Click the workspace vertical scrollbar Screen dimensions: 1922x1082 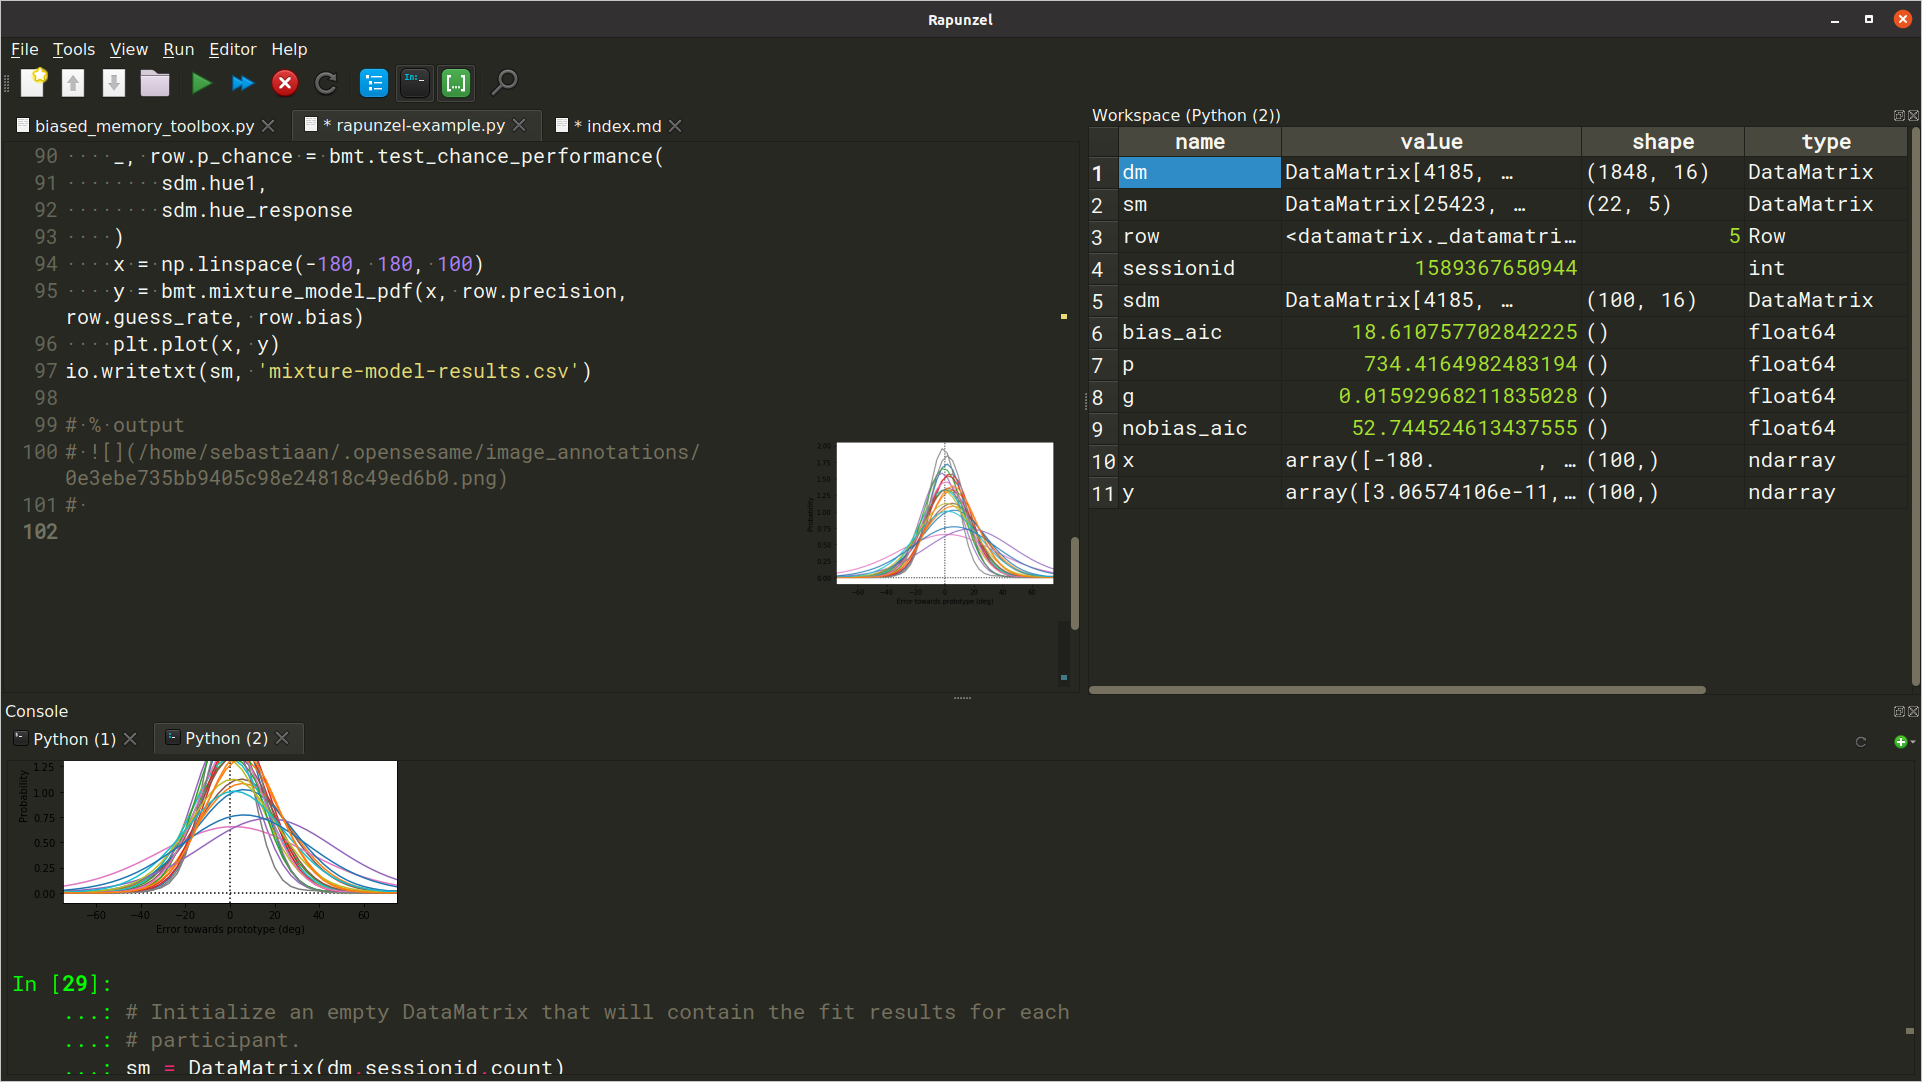(x=1915, y=405)
